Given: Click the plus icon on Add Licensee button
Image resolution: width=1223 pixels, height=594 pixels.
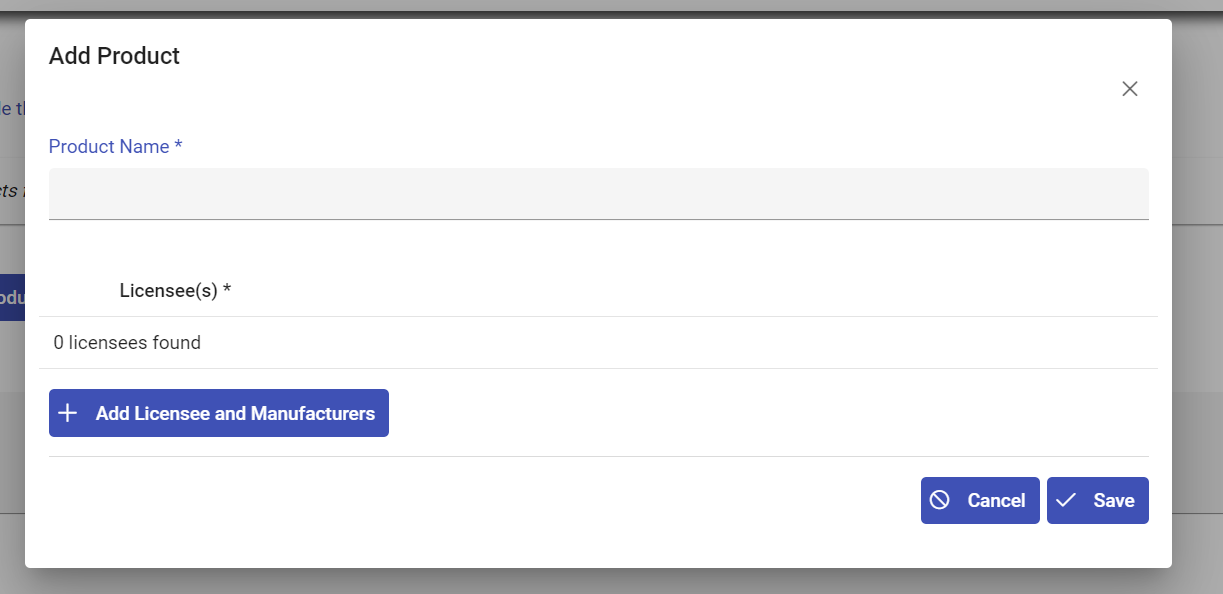Looking at the screenshot, I should point(68,413).
